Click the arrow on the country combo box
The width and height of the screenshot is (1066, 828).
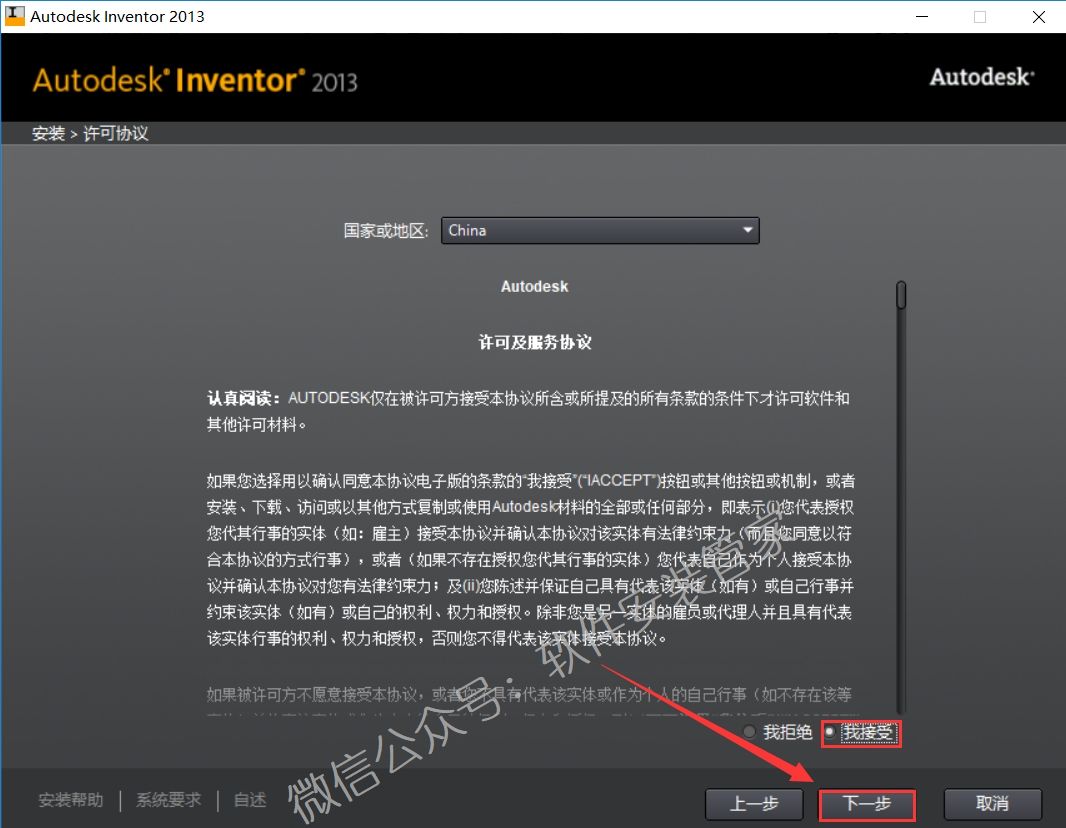tap(747, 231)
